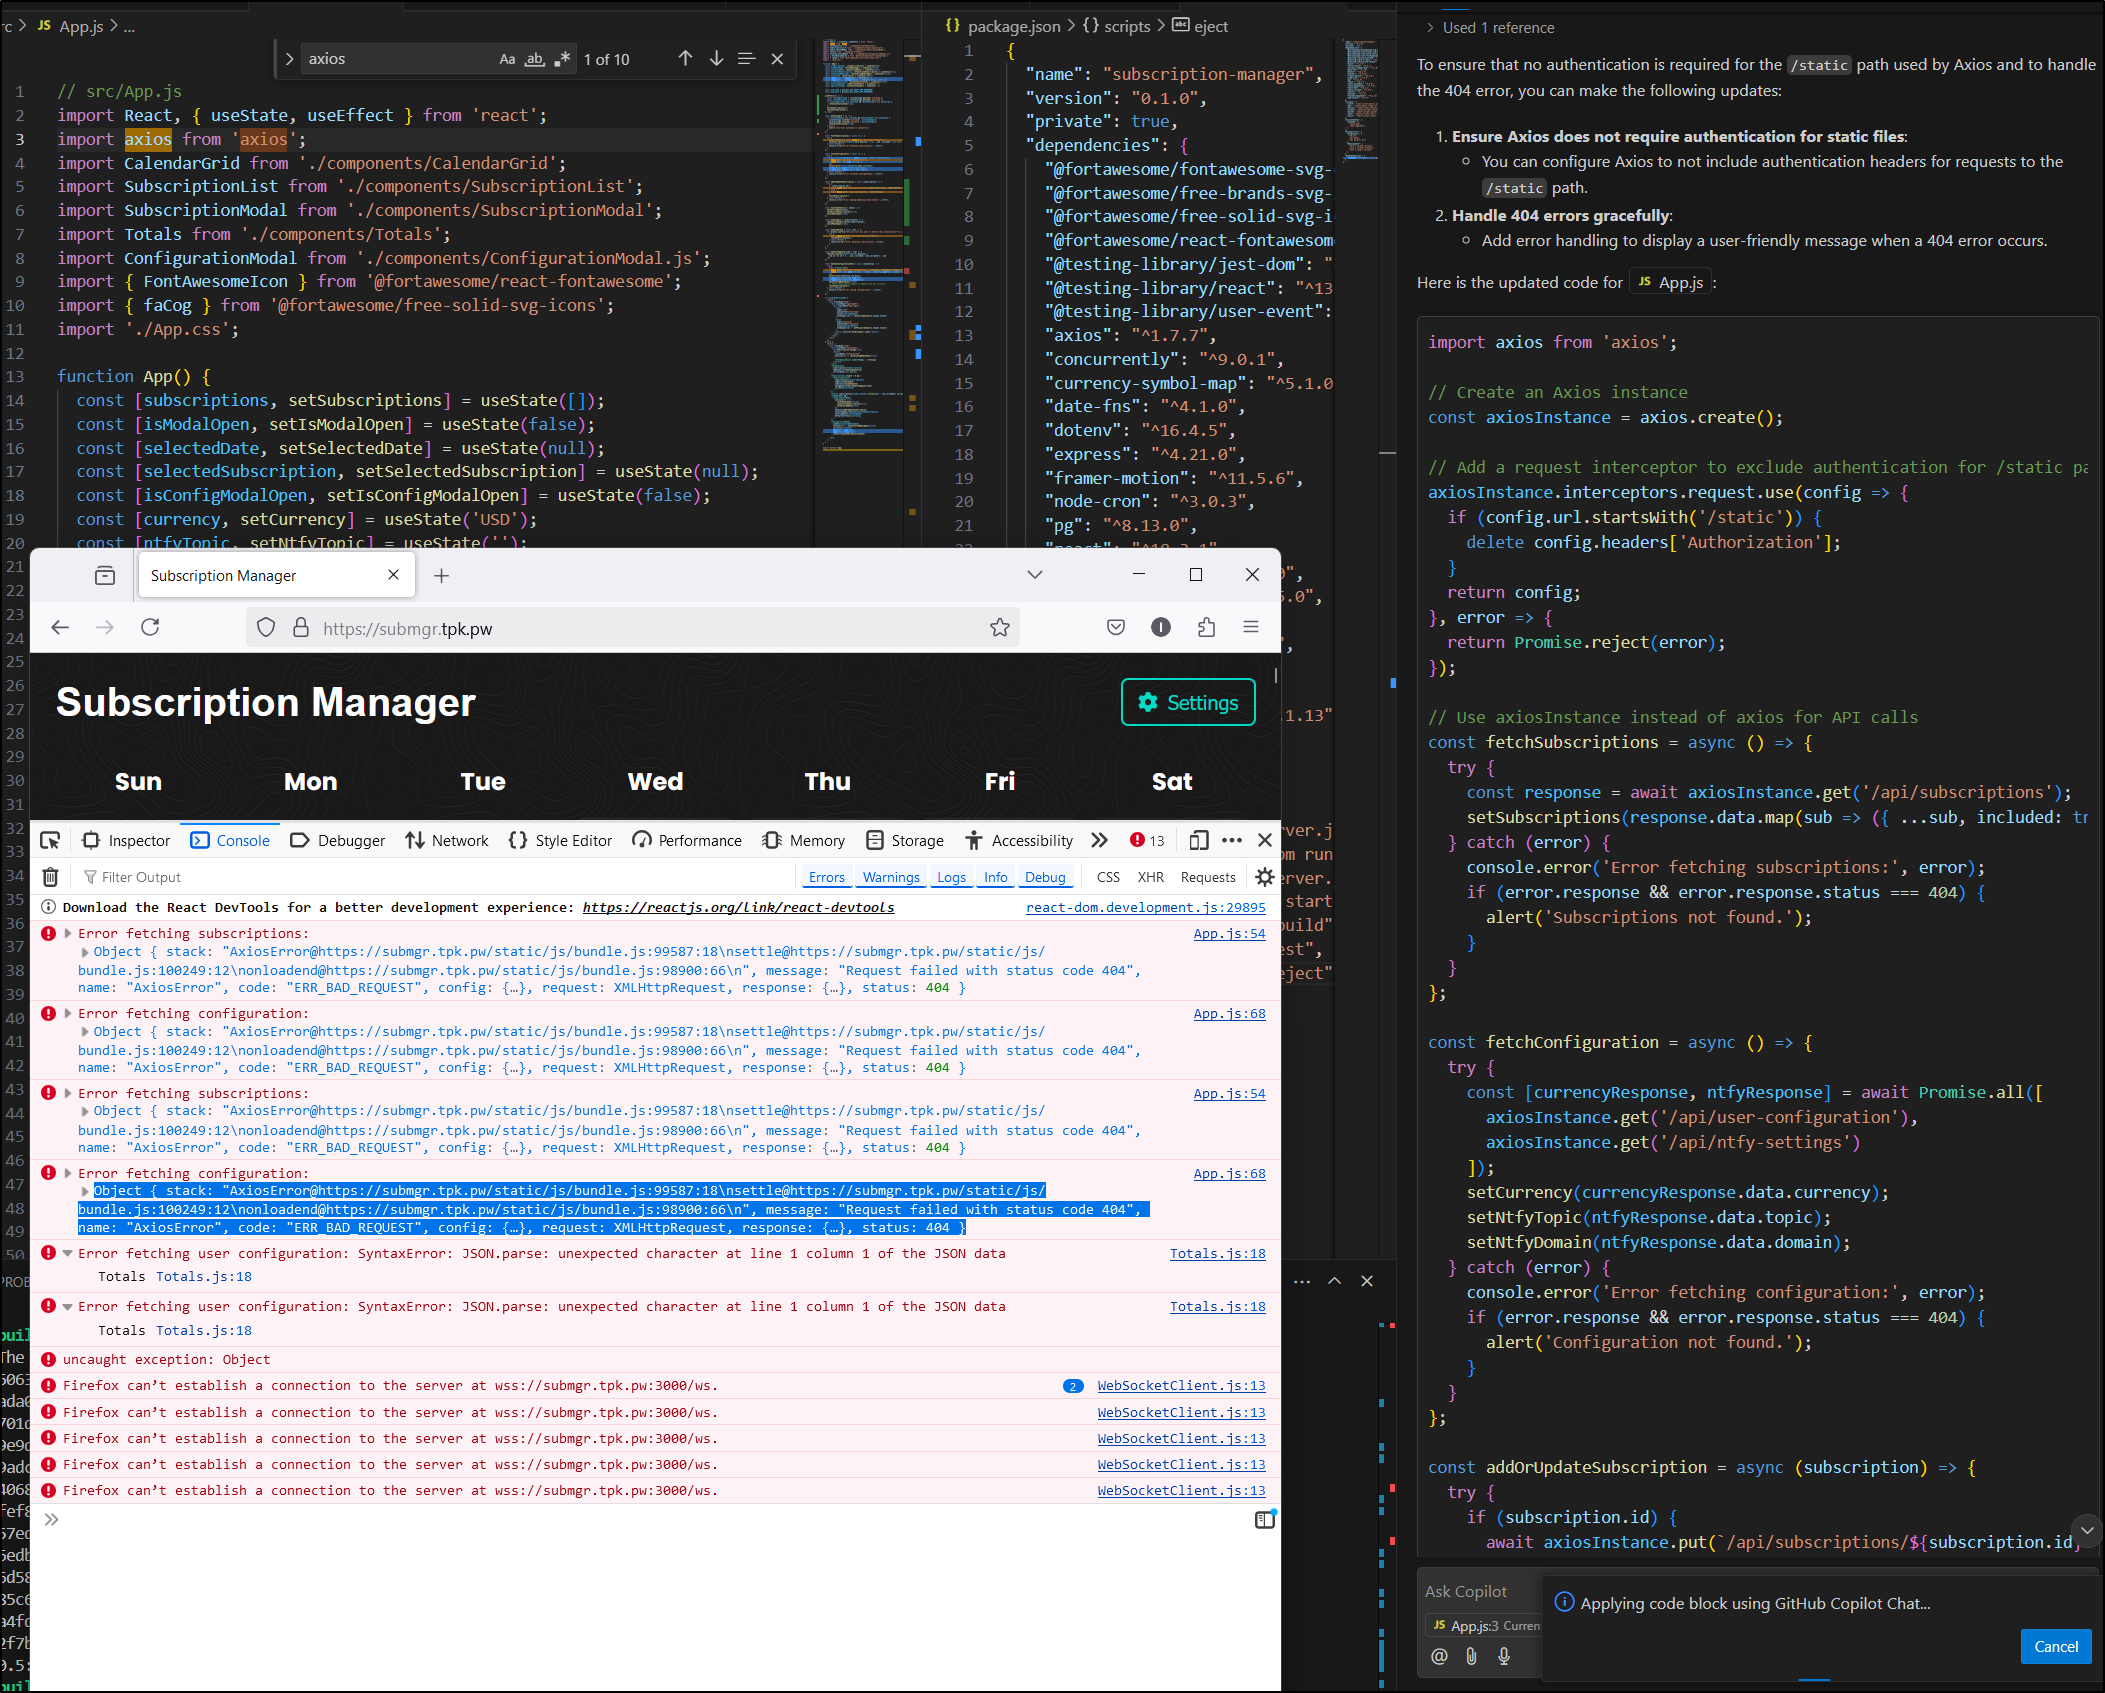Close the Firefox developer tools
Viewport: 2105px width, 1693px height.
coord(1265,840)
